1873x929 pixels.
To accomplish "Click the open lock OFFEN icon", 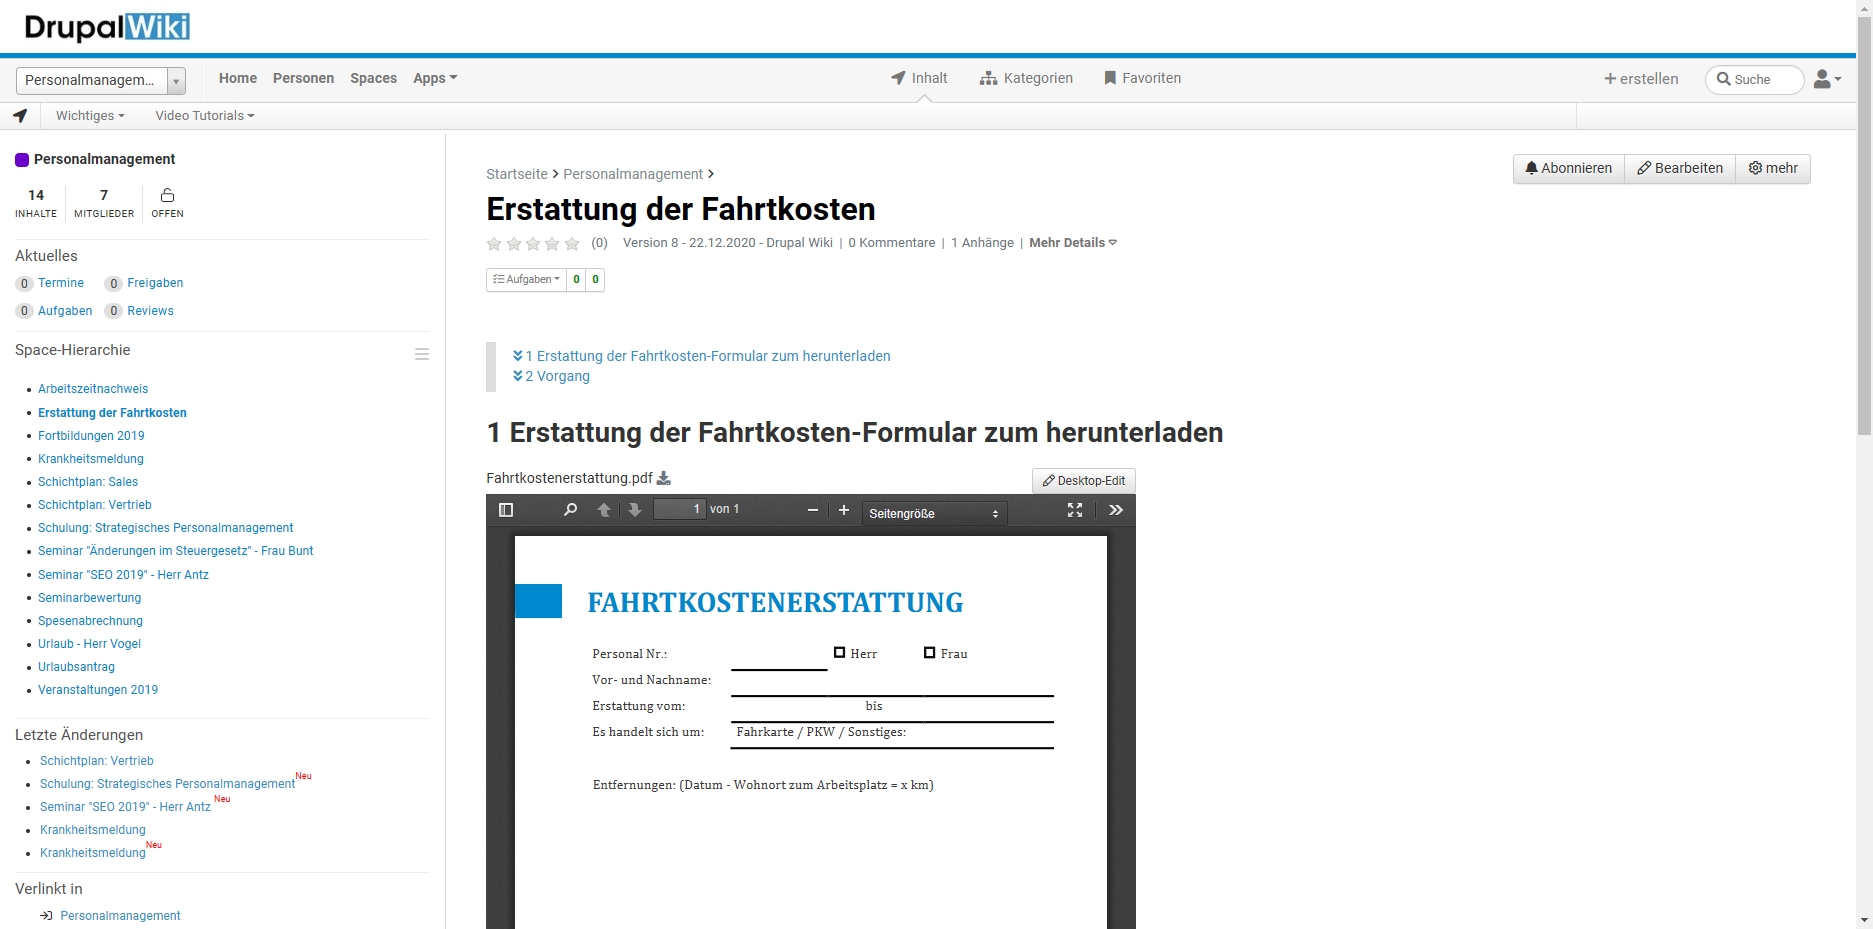I will point(167,195).
